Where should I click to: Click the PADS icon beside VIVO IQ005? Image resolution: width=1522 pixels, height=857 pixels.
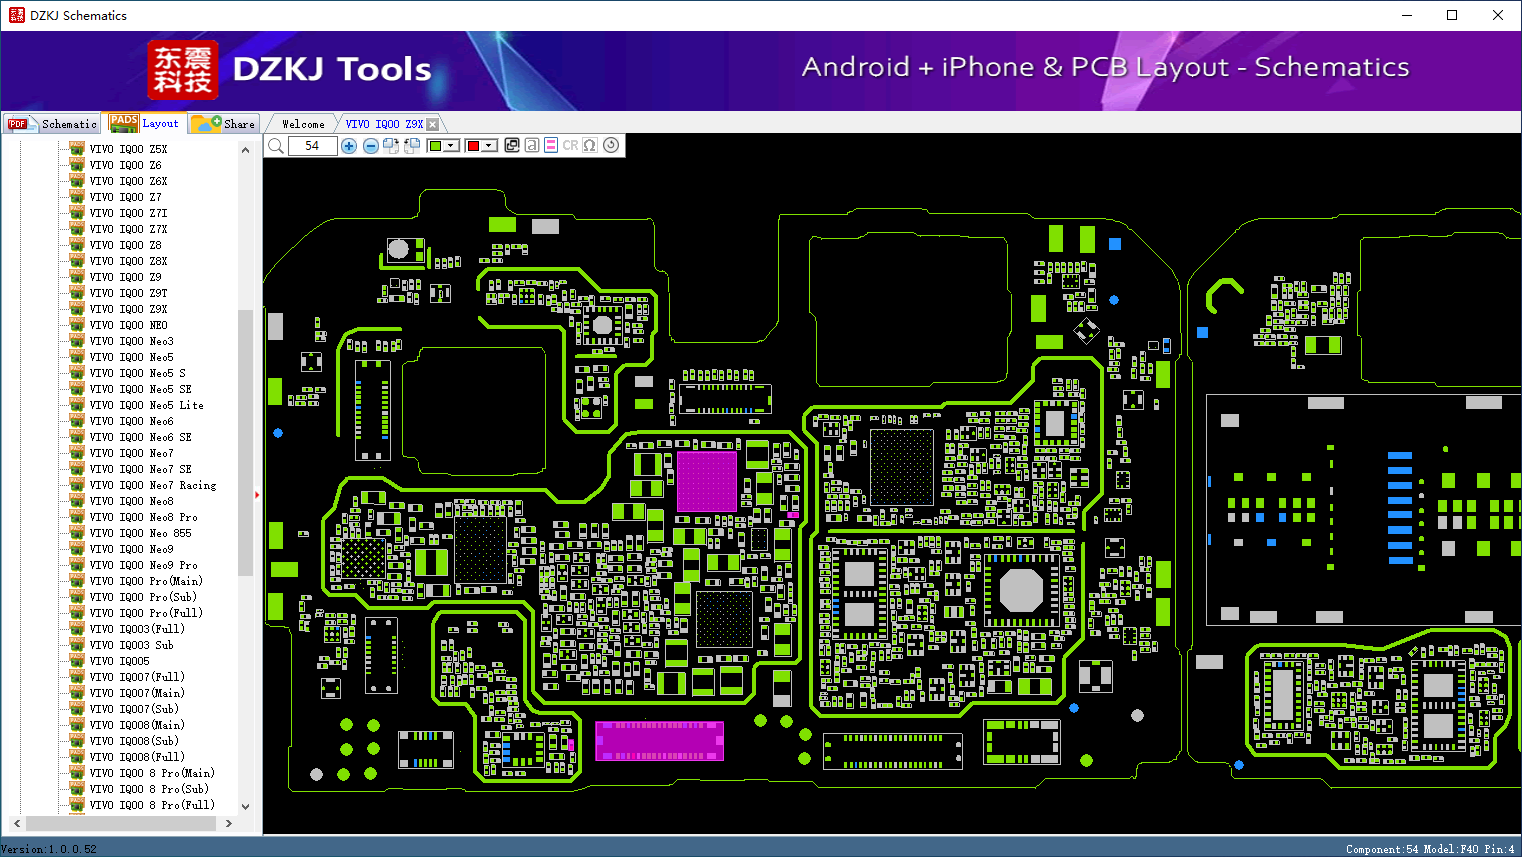77,661
